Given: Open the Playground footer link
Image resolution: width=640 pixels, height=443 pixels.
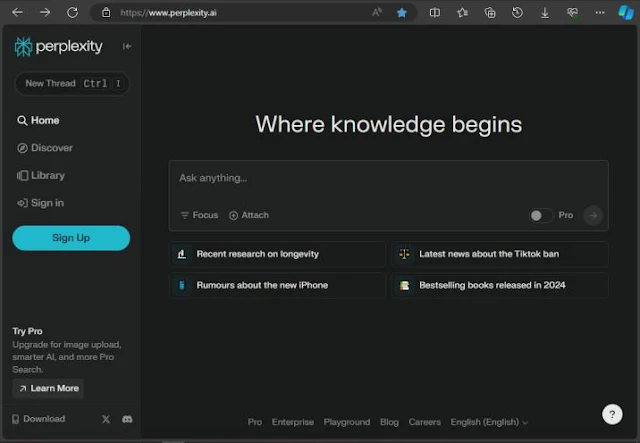Looking at the screenshot, I should (347, 422).
